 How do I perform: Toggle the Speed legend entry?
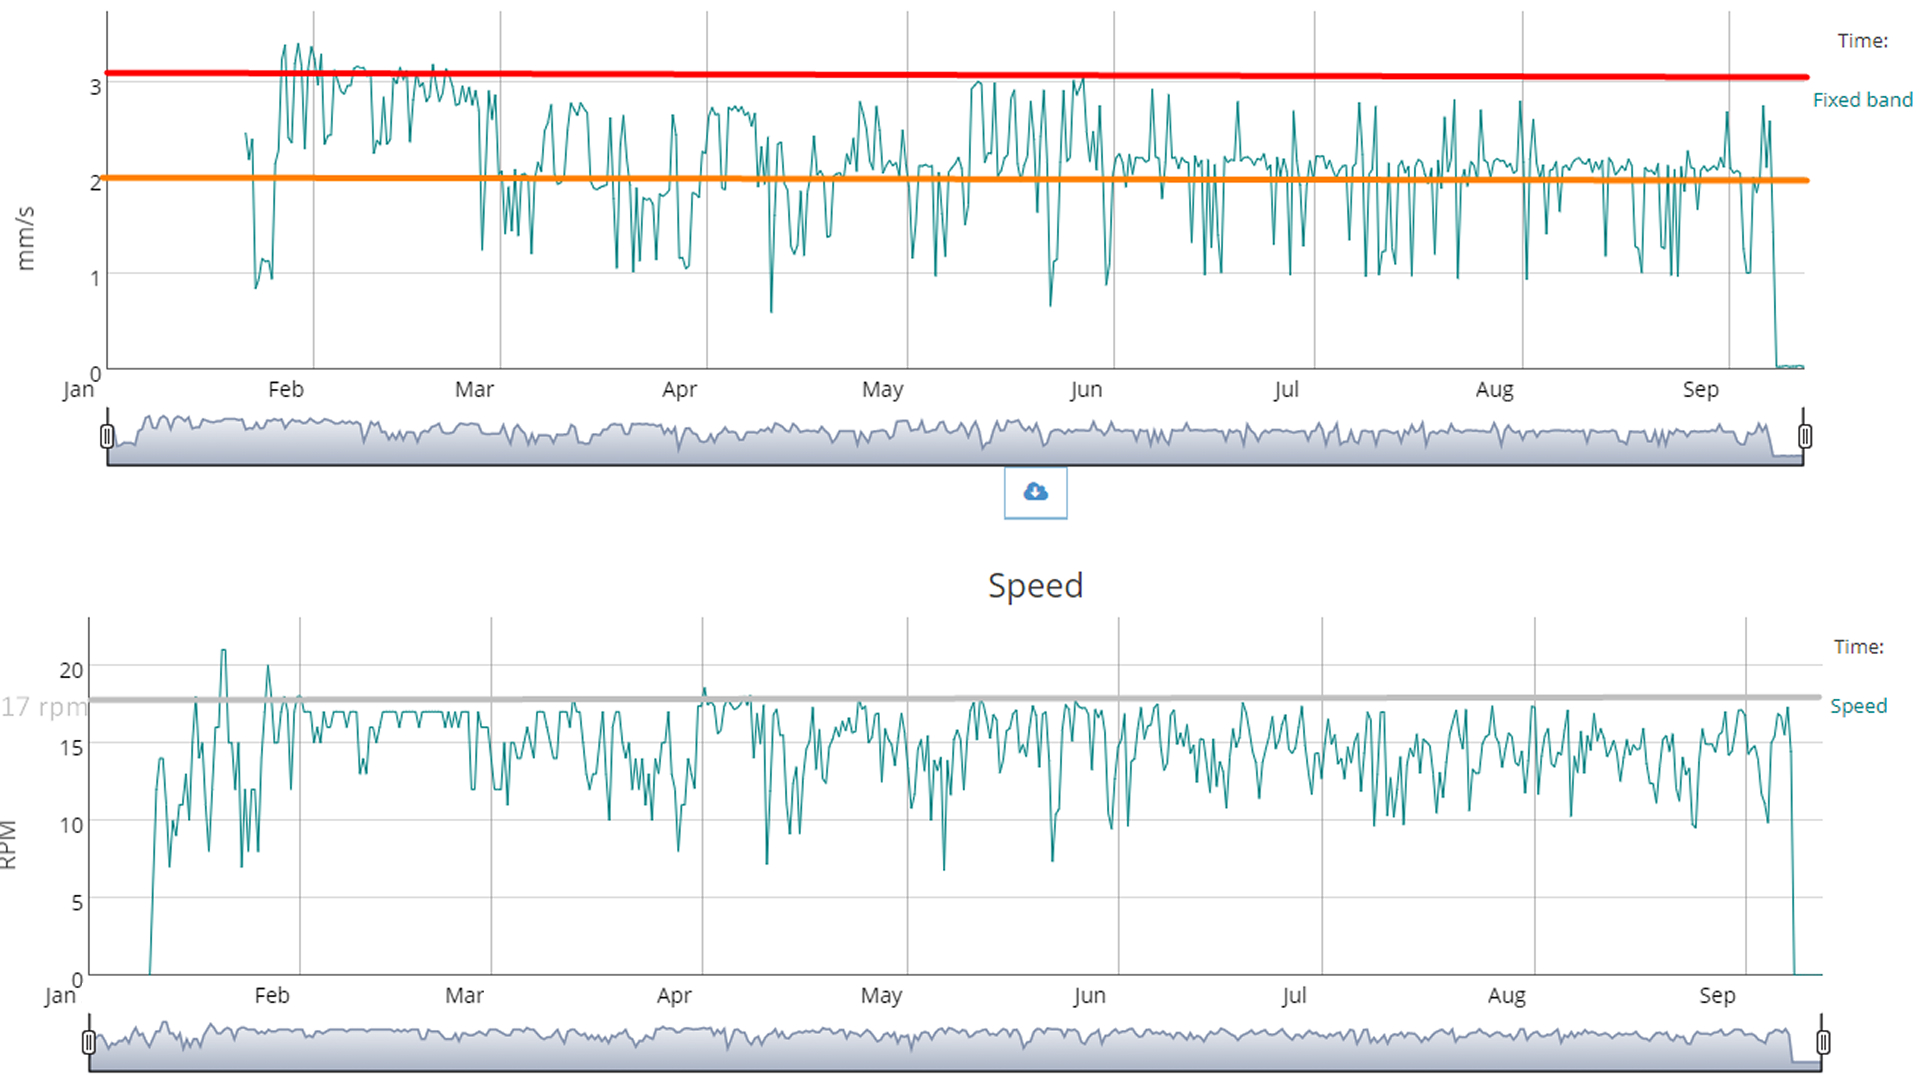click(1858, 706)
